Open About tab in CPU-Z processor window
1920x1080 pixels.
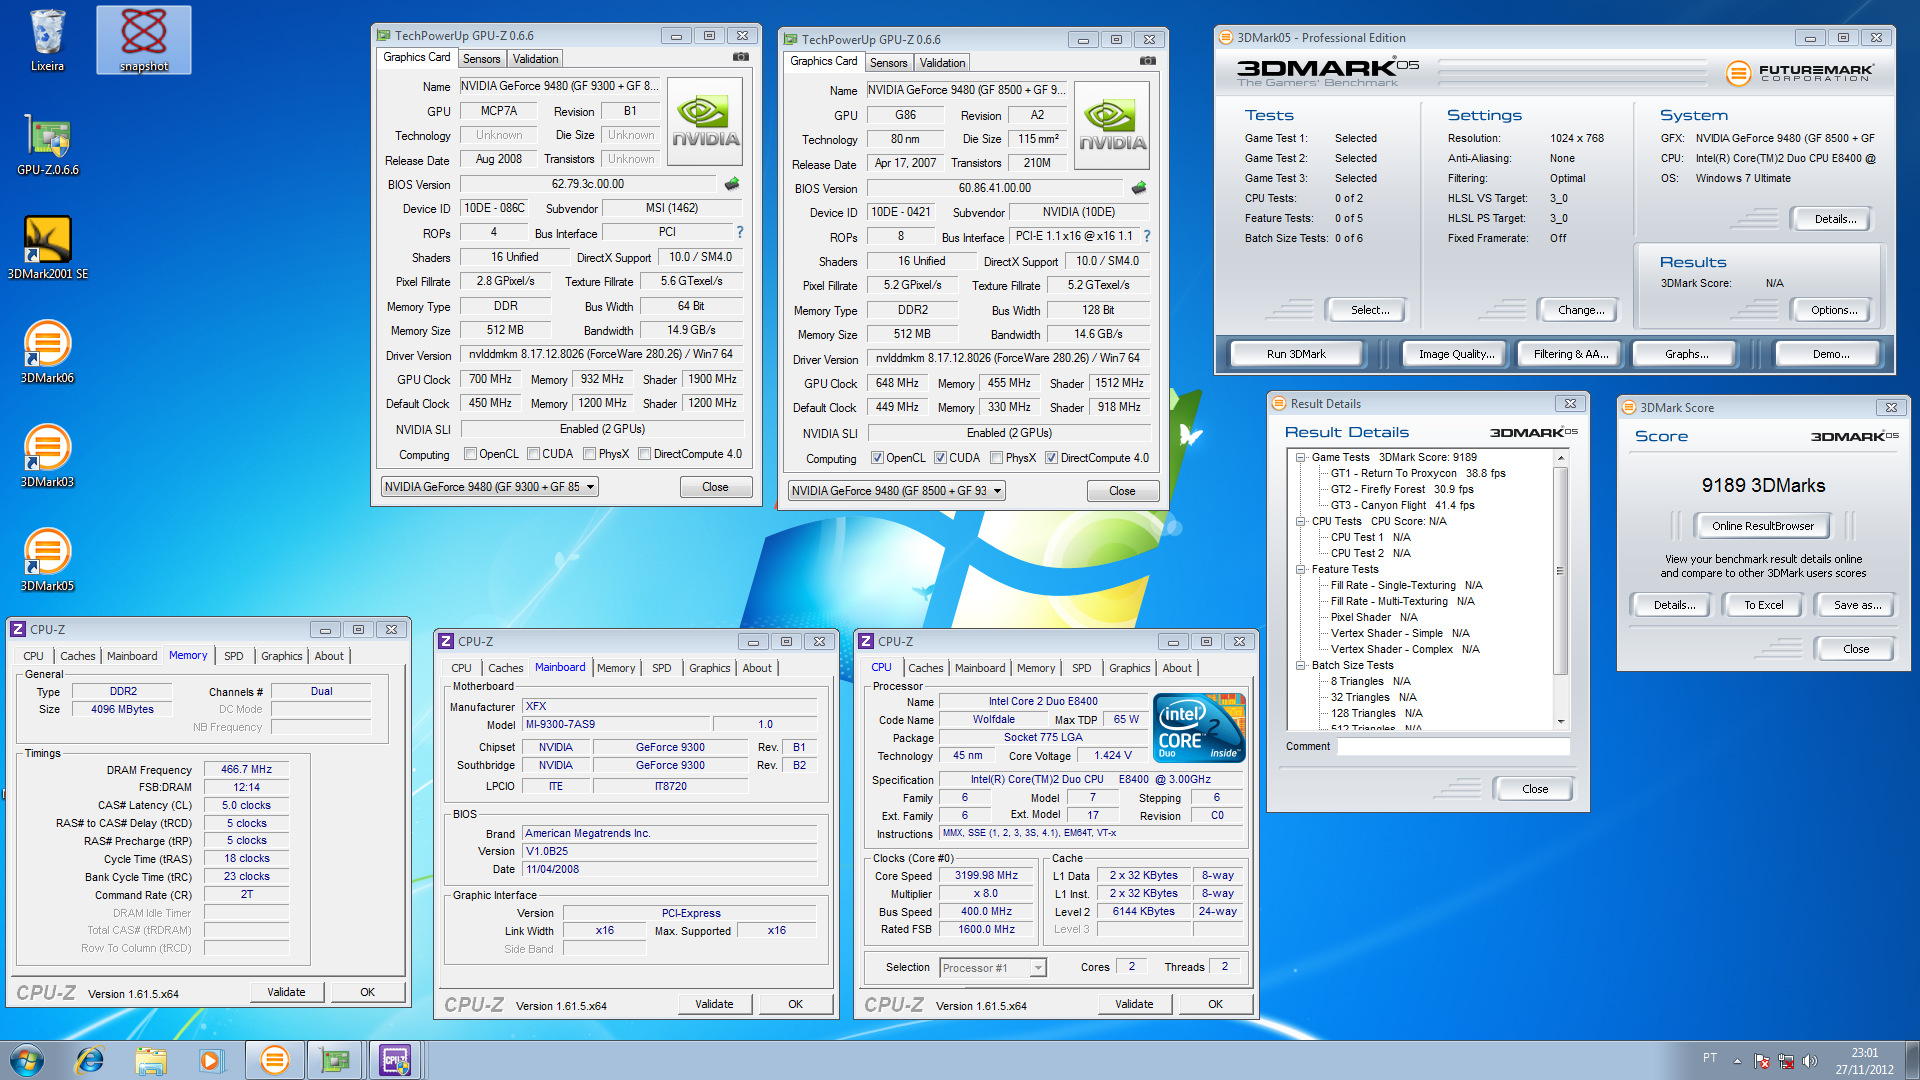1177,668
